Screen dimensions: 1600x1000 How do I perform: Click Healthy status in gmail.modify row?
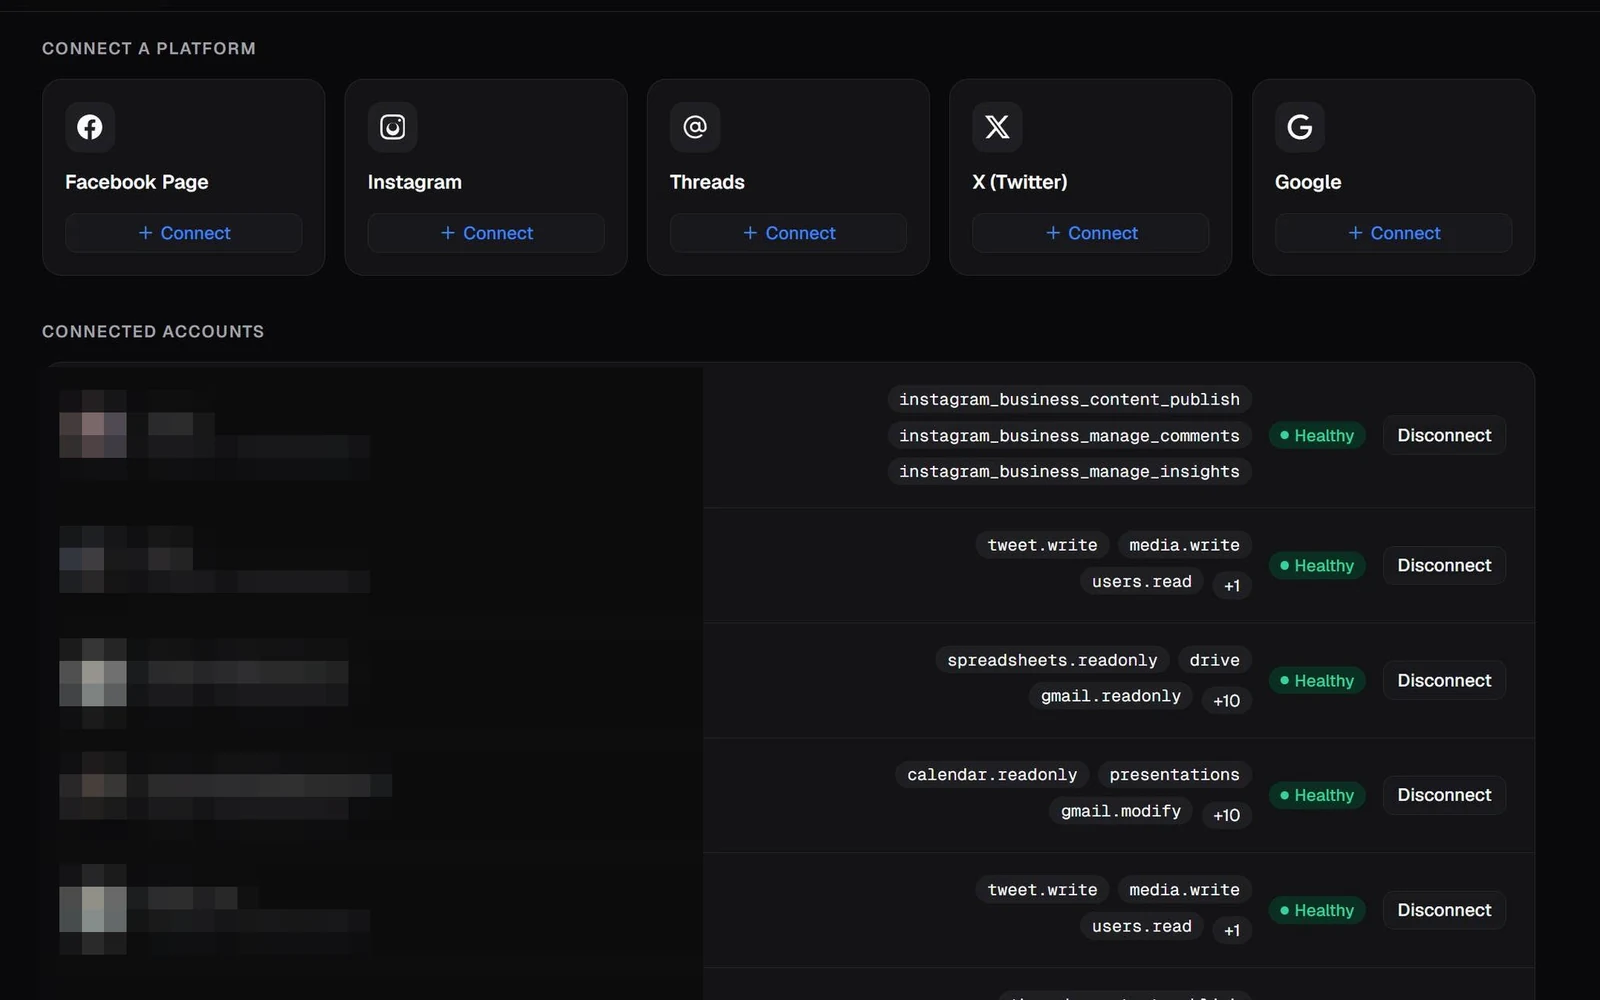(1317, 796)
